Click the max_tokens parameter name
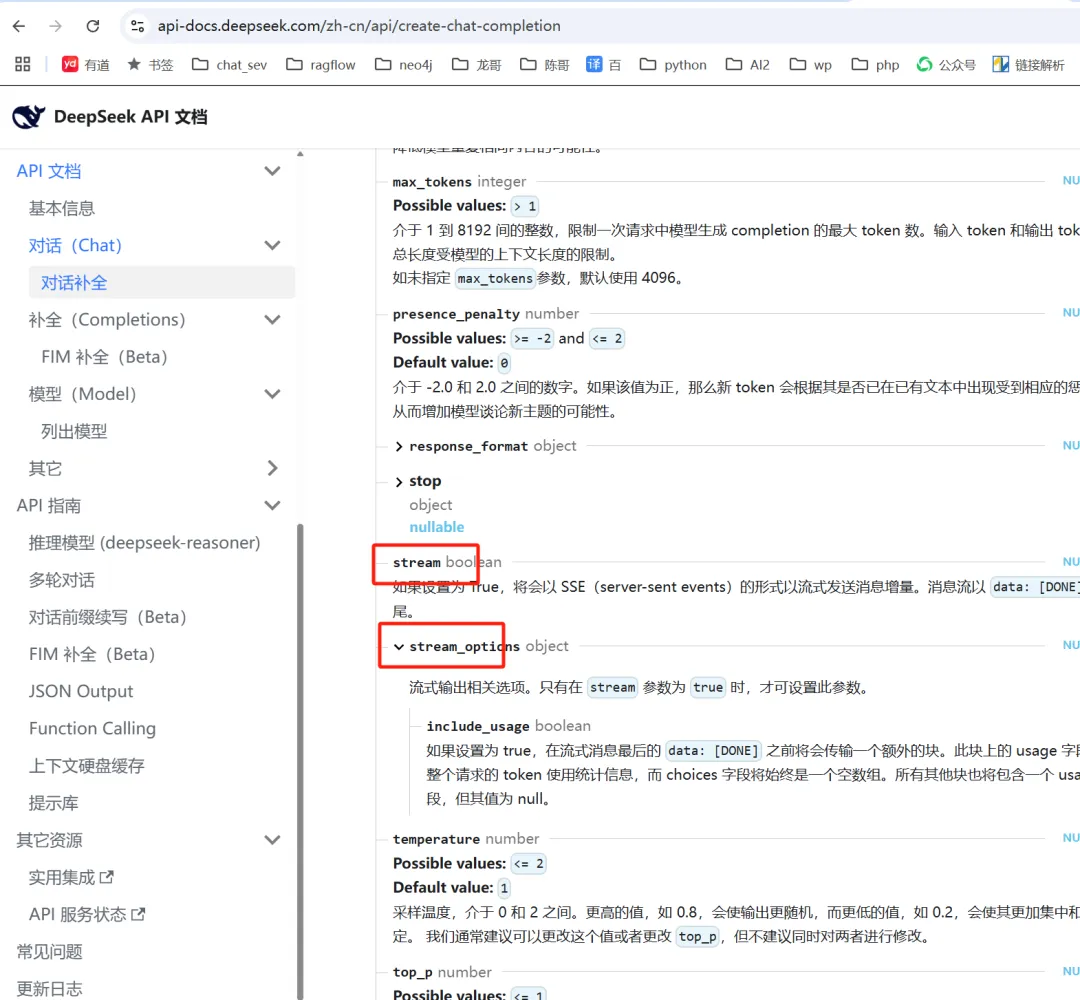Viewport: 1080px width, 1000px height. click(x=432, y=182)
